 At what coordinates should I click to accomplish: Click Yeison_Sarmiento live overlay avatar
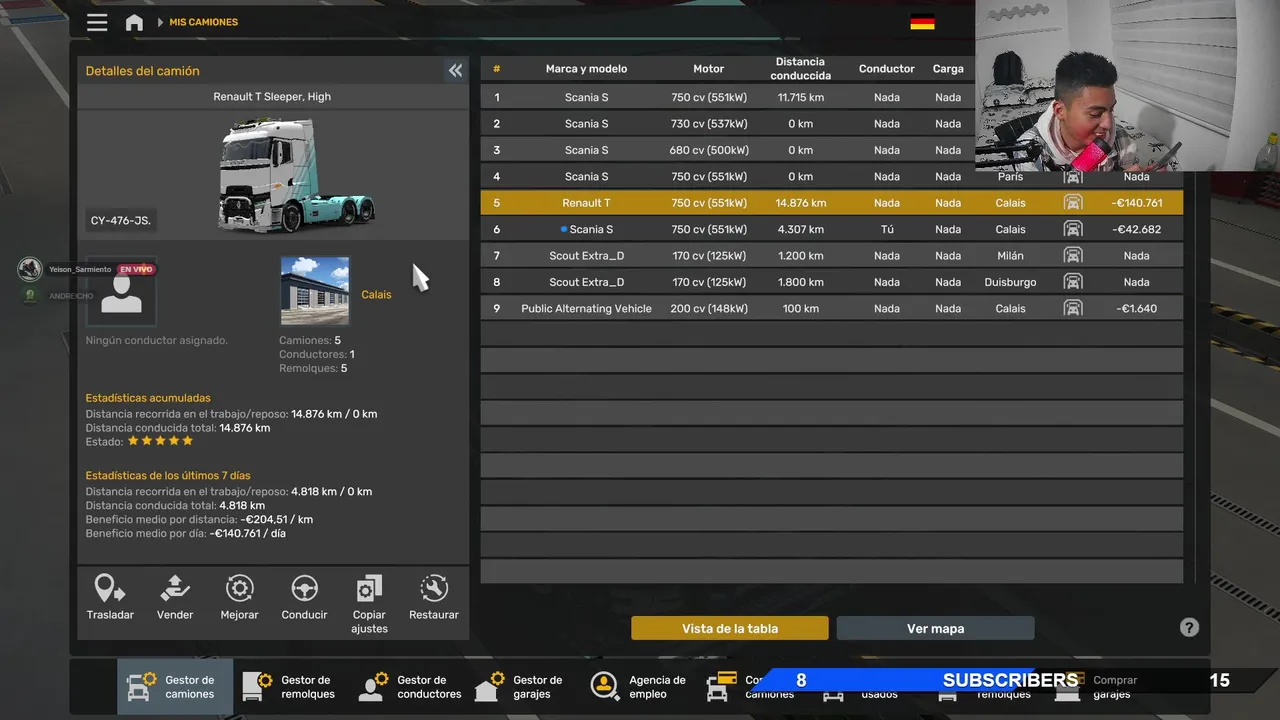(29, 269)
